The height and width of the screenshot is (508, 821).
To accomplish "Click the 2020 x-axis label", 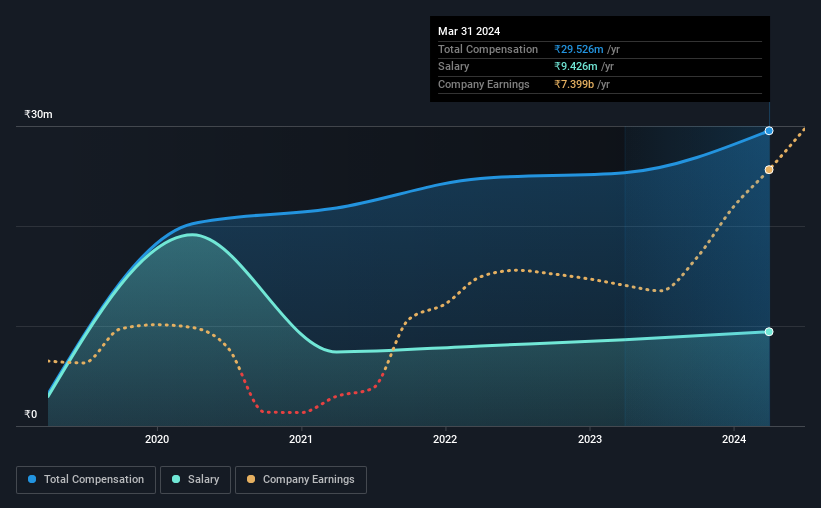I will pos(157,439).
